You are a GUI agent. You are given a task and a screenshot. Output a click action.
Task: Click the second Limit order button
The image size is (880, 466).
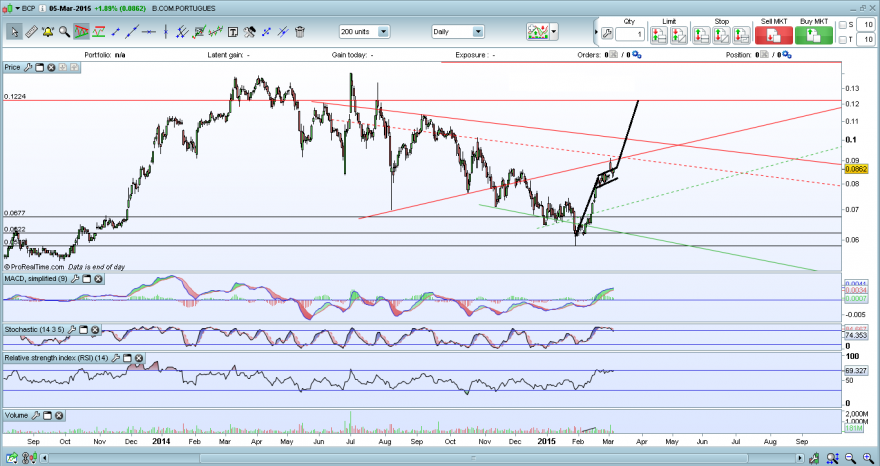[679, 35]
